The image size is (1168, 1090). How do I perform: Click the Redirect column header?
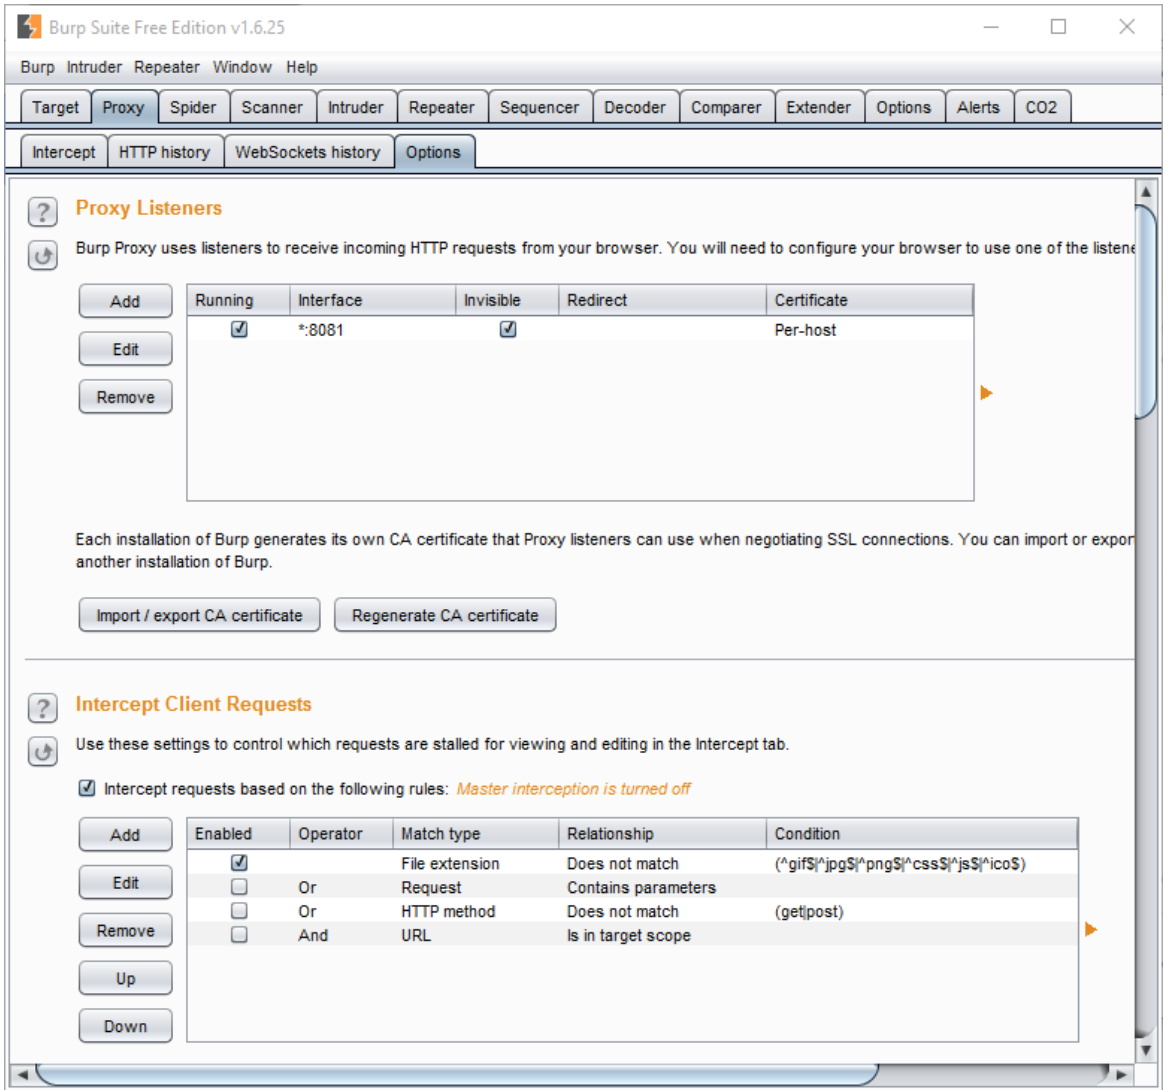coord(662,300)
